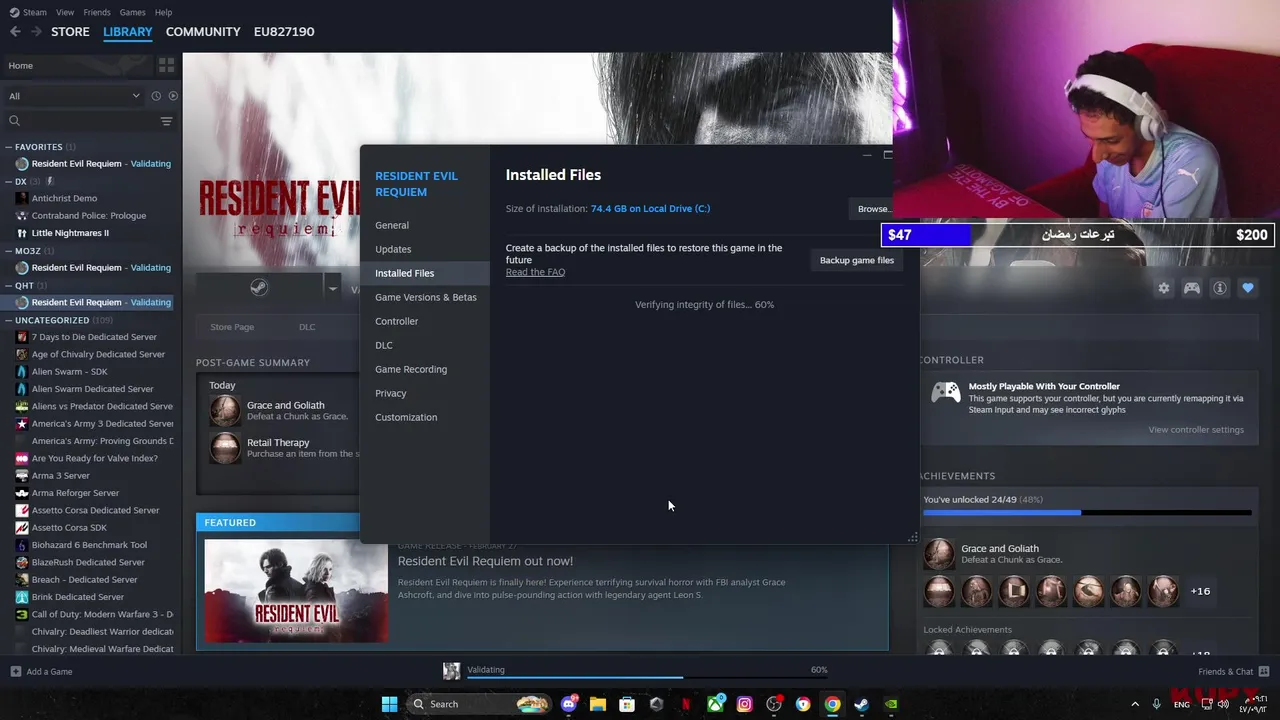The width and height of the screenshot is (1280, 720).
Task: Open the Resident Evil Requiem featured news thumbnail
Action: point(296,590)
